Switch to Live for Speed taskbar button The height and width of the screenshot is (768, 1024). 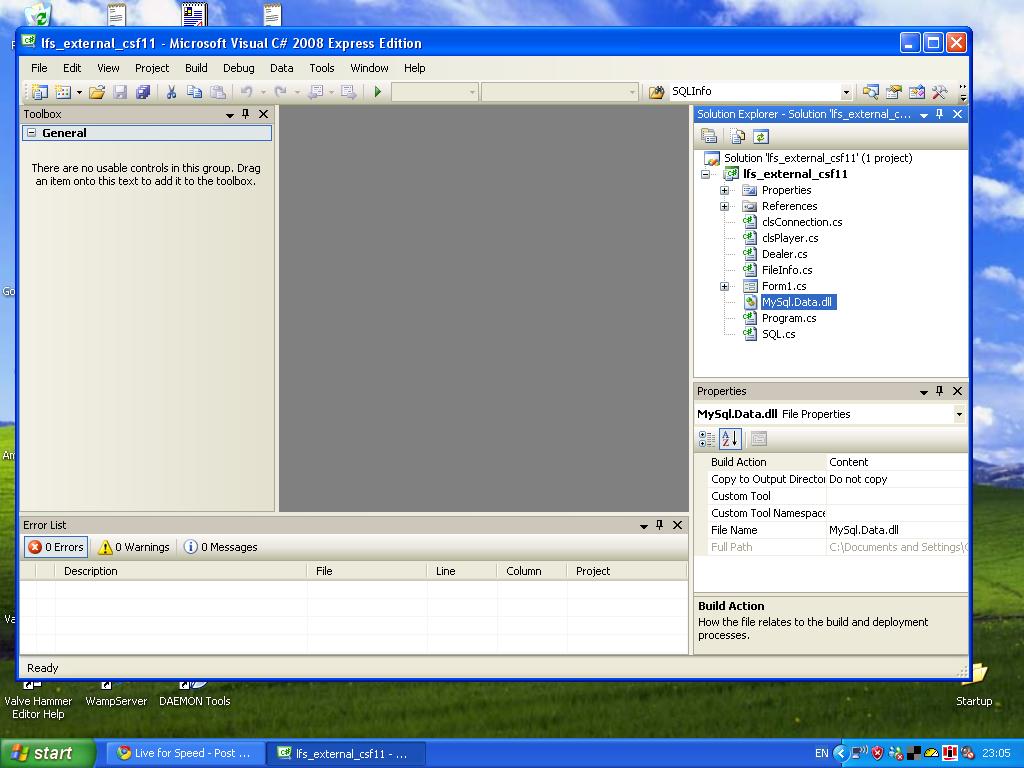(185, 754)
